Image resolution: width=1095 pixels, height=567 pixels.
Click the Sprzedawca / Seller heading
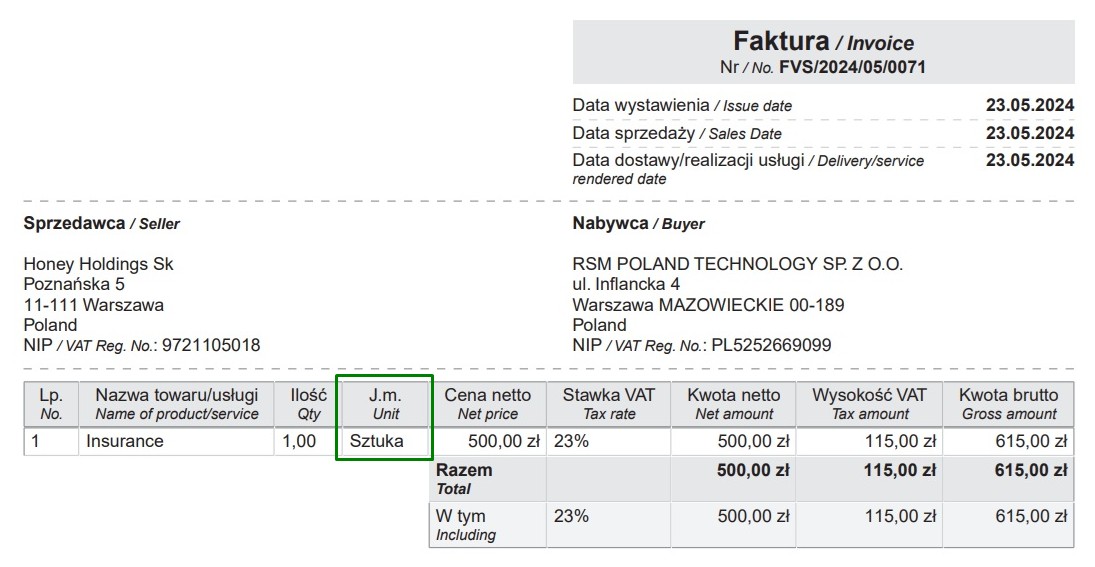(101, 224)
